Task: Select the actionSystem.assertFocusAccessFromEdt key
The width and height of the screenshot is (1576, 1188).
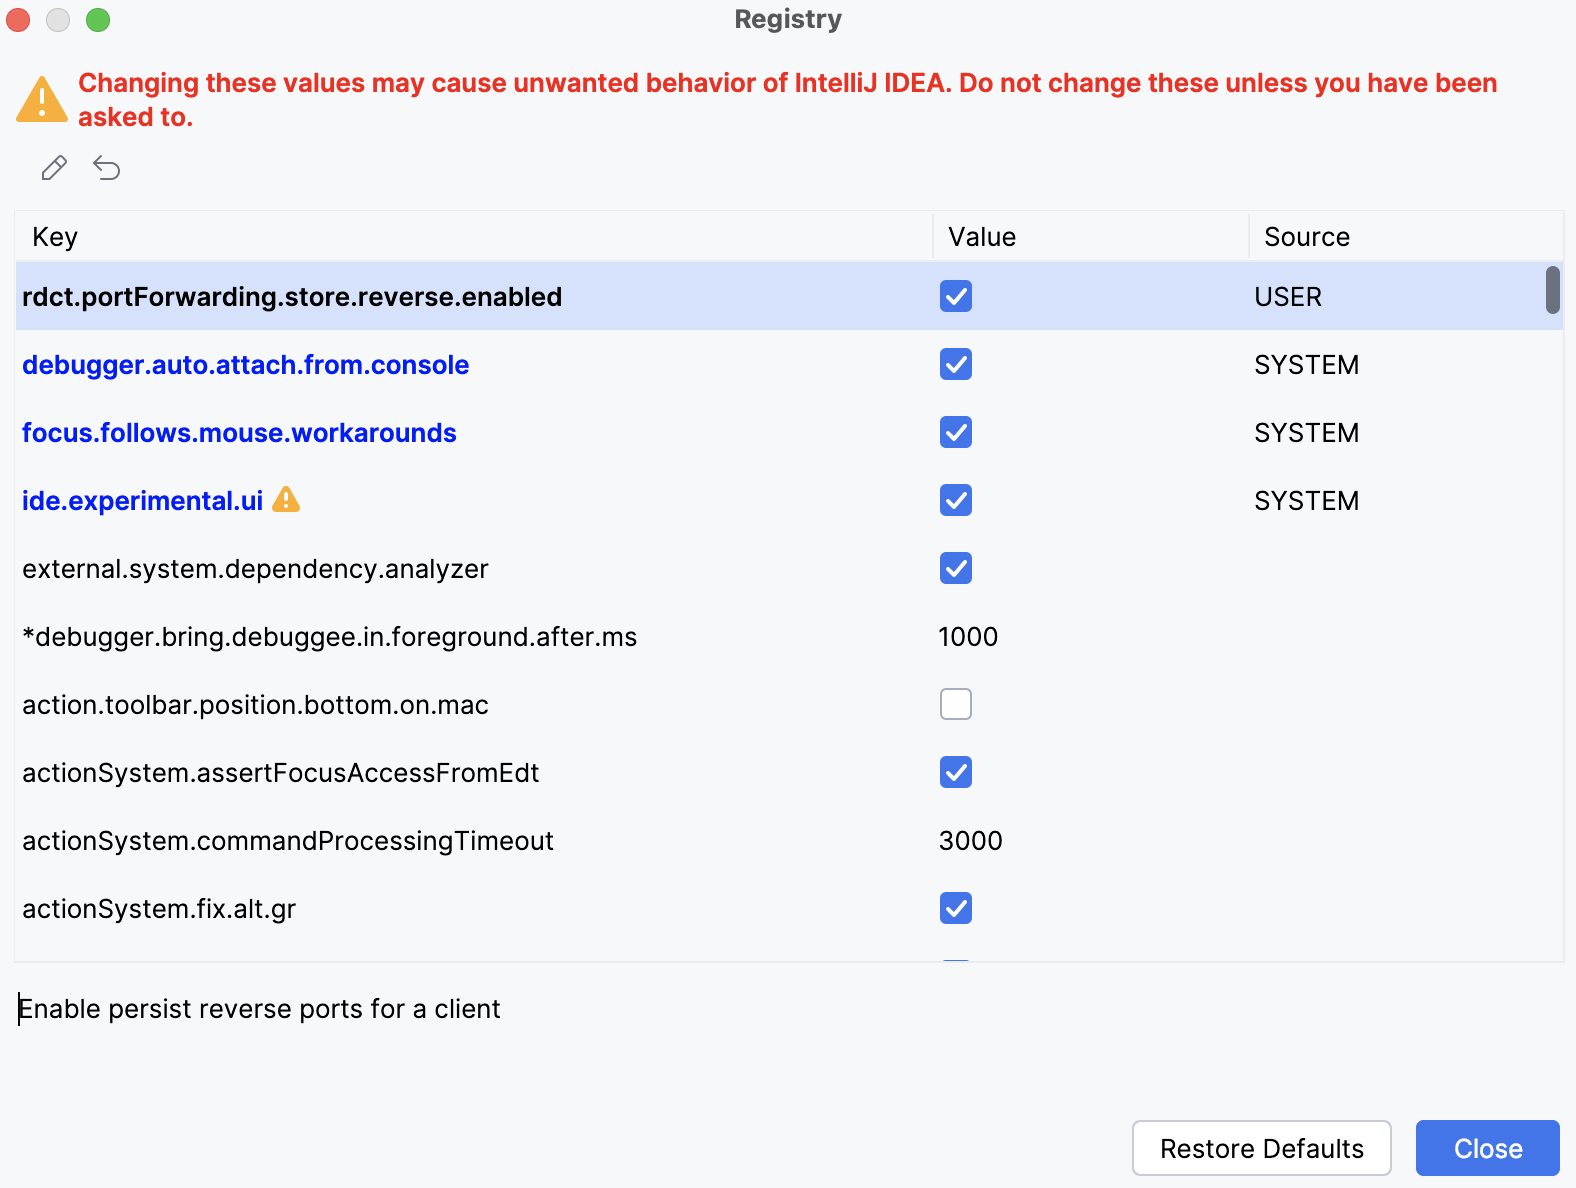Action: [x=280, y=773]
